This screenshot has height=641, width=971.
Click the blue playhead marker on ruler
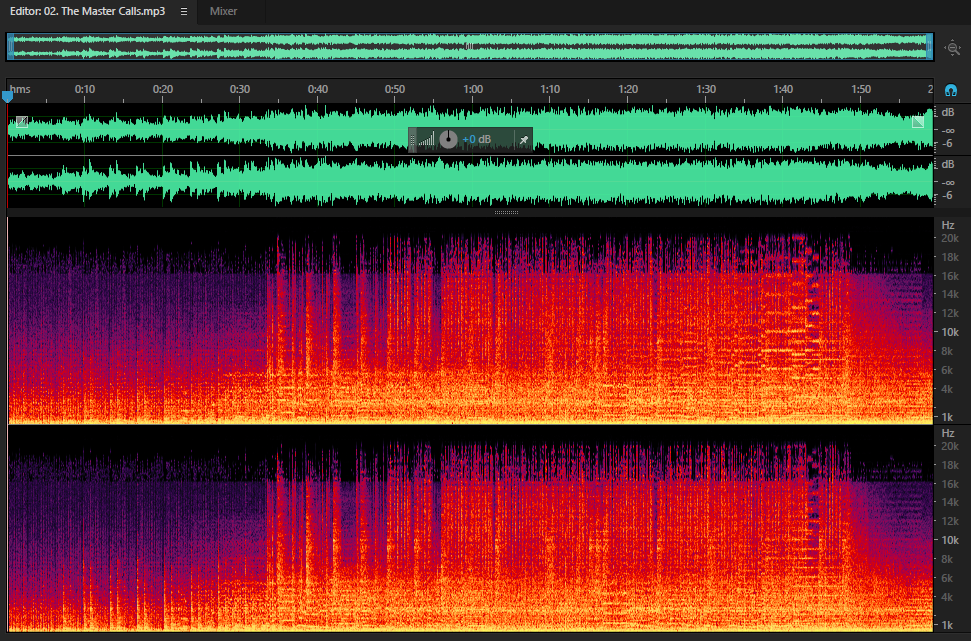pos(7,96)
